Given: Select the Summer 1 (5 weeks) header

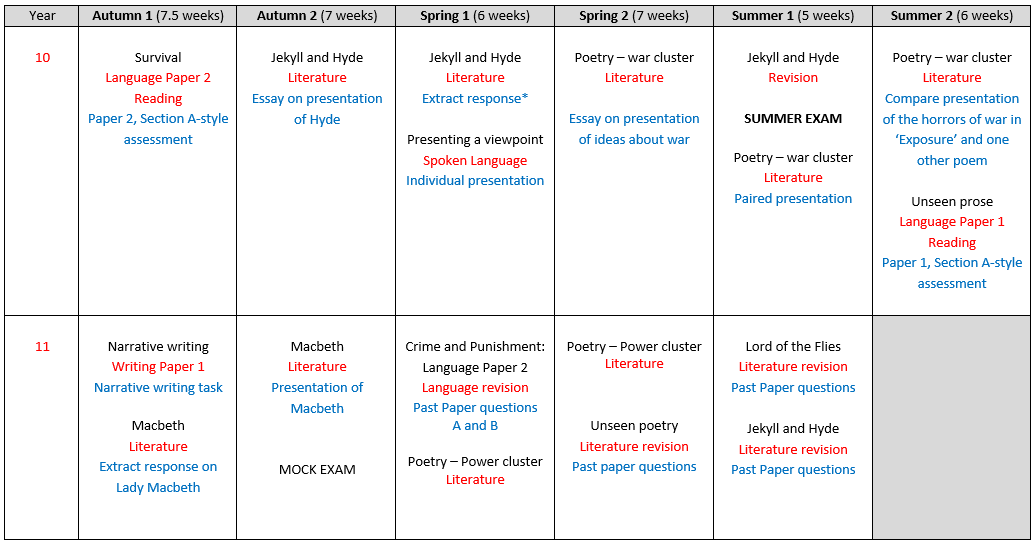Looking at the screenshot, I should coord(793,15).
